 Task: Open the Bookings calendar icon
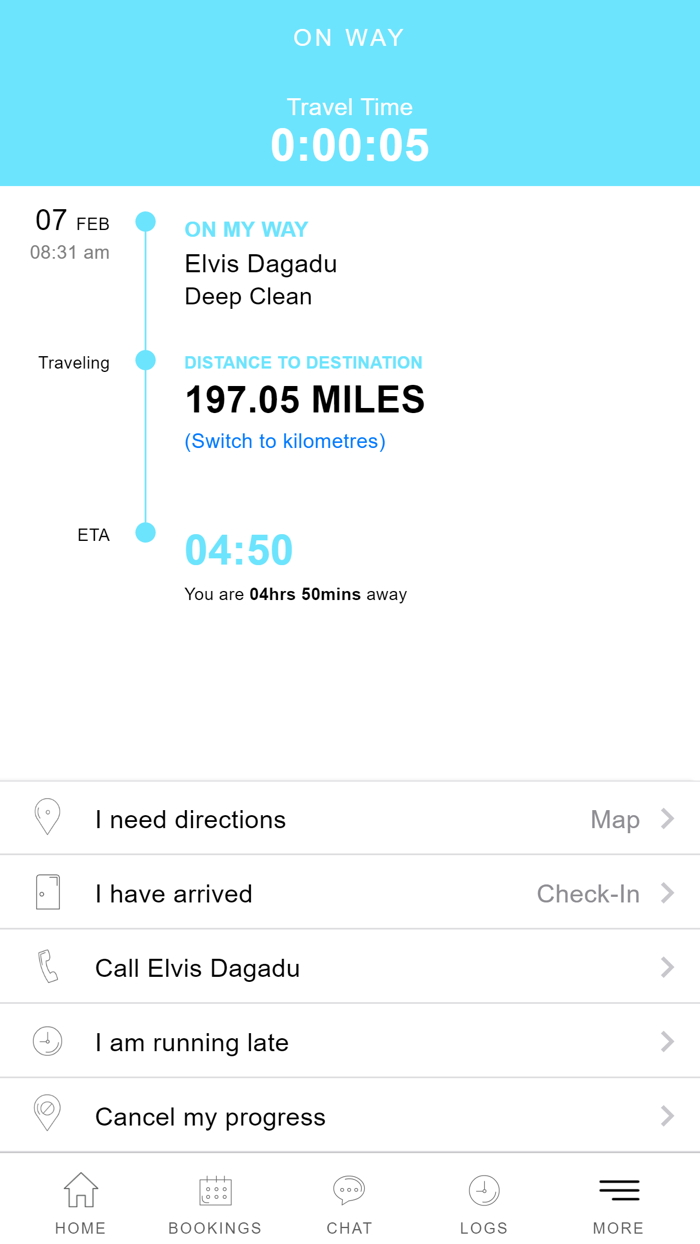[x=215, y=1190]
